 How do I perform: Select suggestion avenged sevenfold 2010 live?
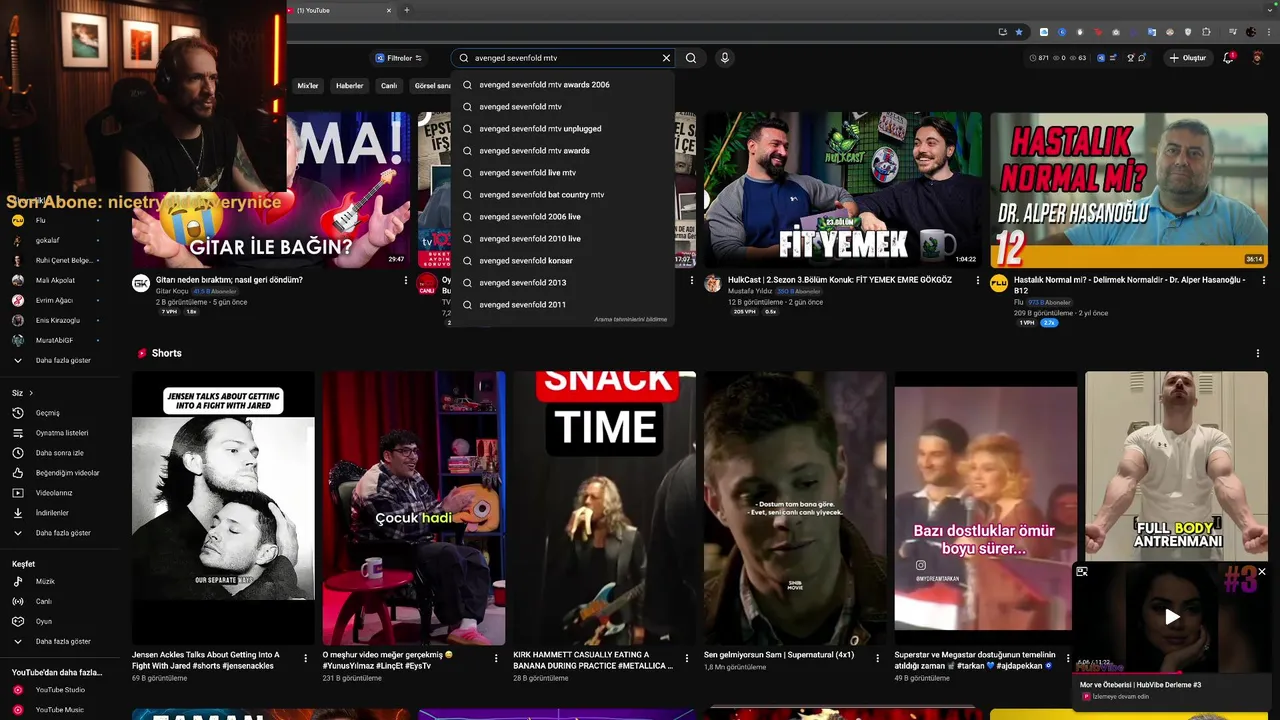[562, 239]
